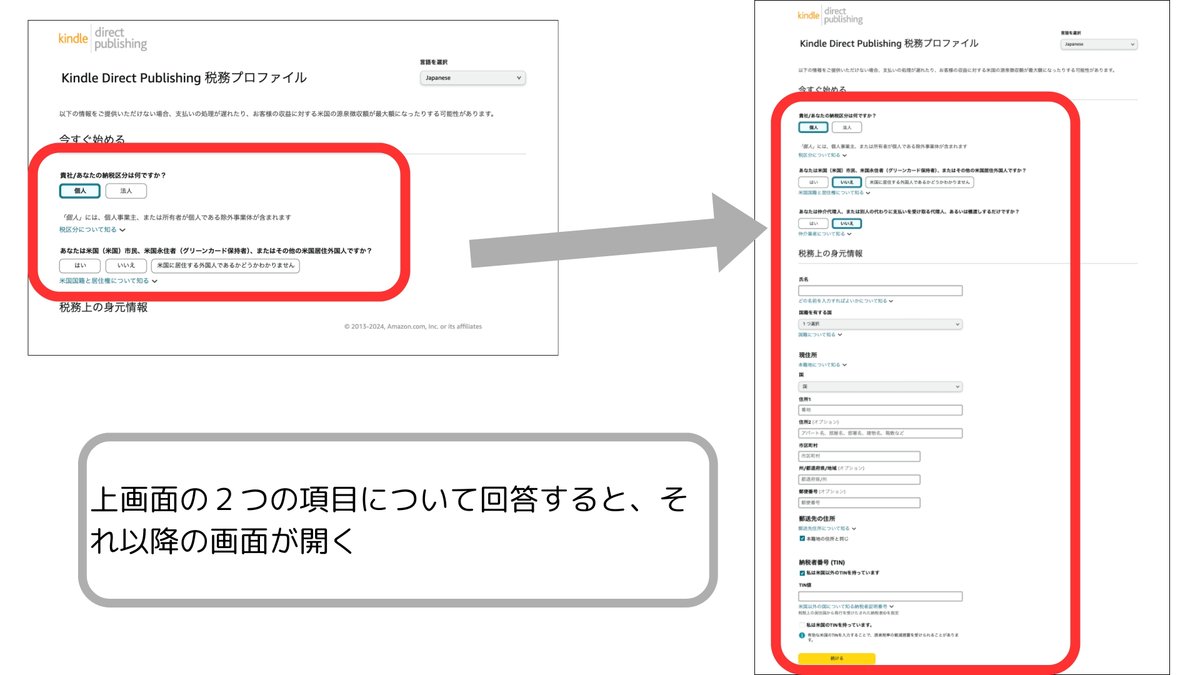Screen dimensions: 1200x675
Task: Expand 郵送先住所について知る
Action: coord(827,528)
